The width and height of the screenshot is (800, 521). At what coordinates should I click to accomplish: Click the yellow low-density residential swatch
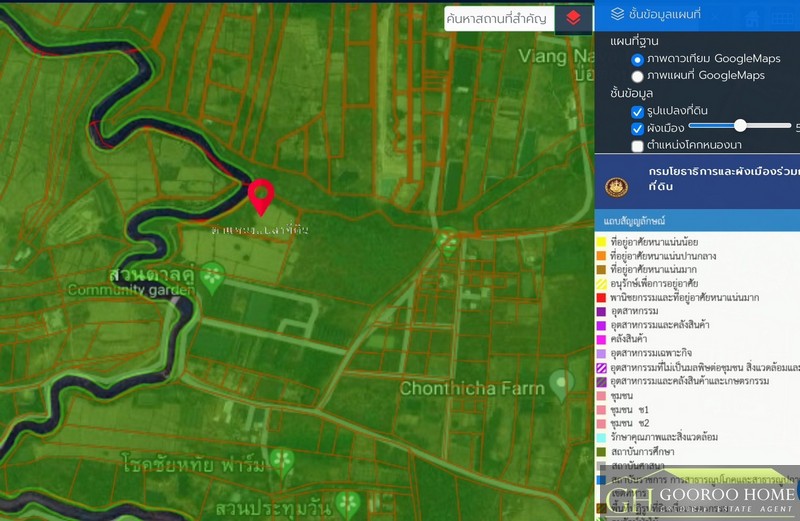click(x=600, y=241)
